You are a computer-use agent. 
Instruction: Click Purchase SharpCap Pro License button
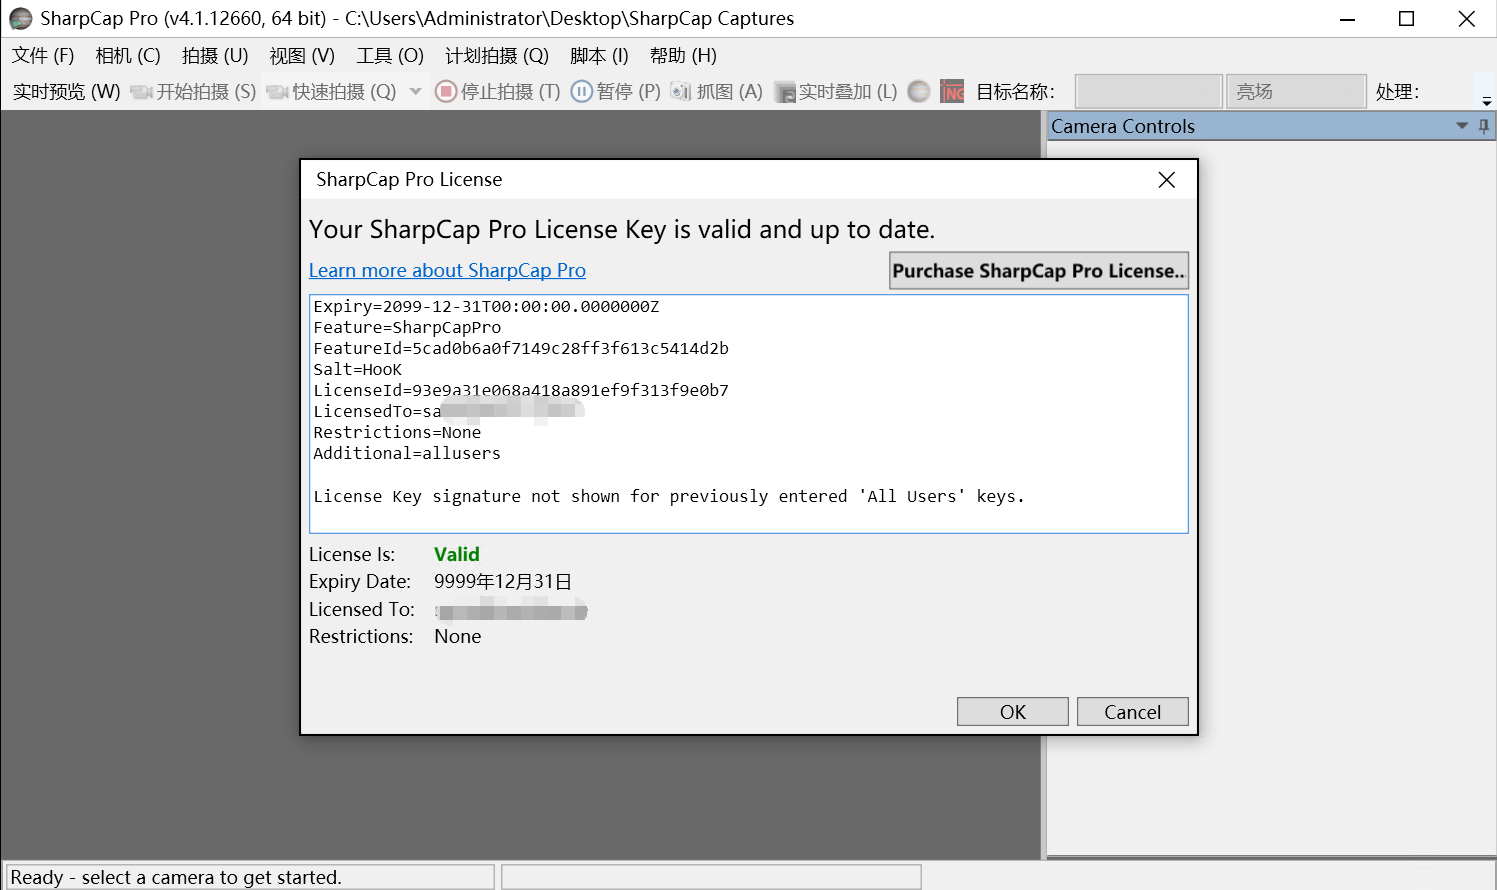click(x=1039, y=271)
